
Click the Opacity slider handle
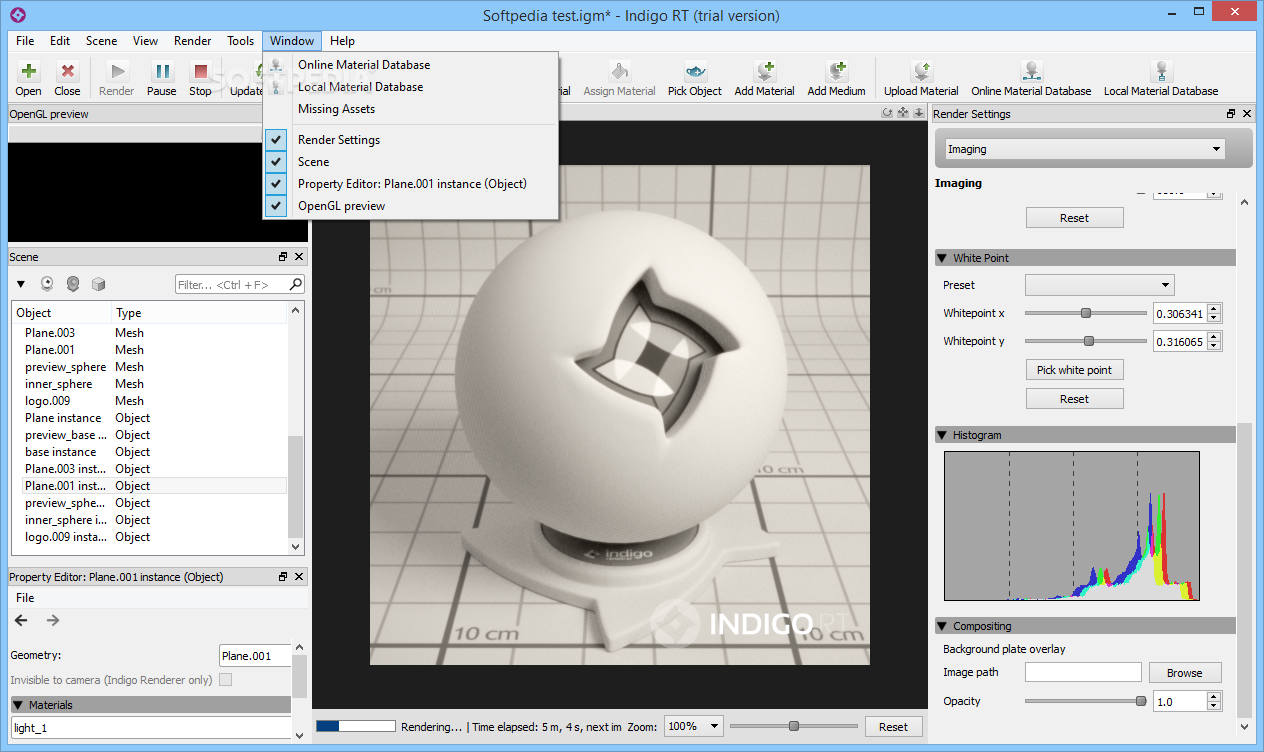click(x=1141, y=701)
